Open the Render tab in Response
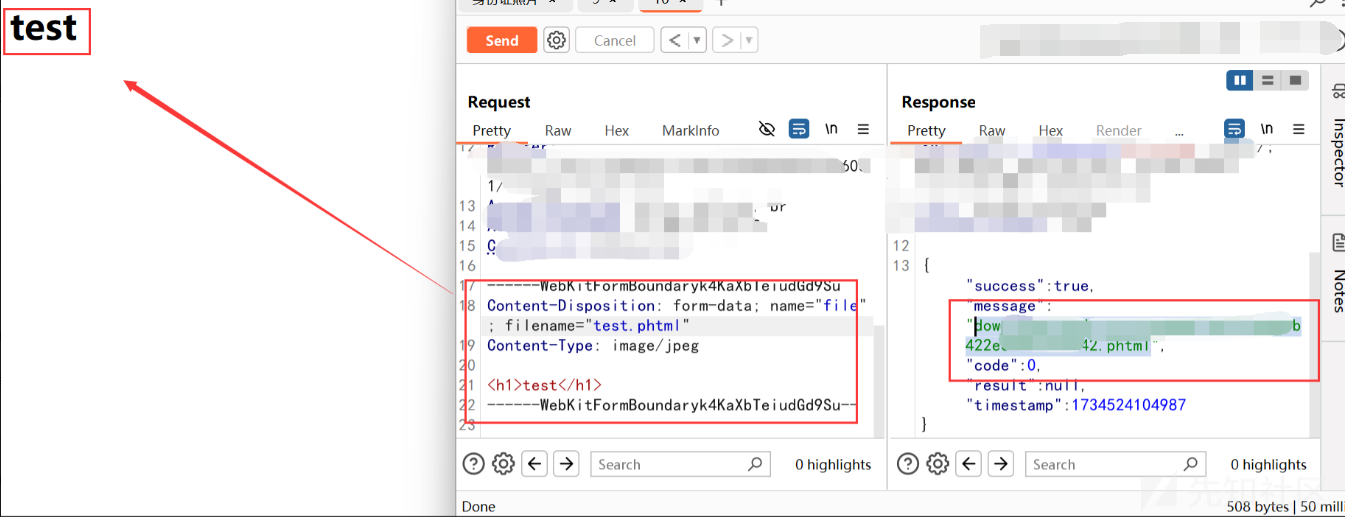Viewport: 1345px width, 517px height. pos(1119,130)
